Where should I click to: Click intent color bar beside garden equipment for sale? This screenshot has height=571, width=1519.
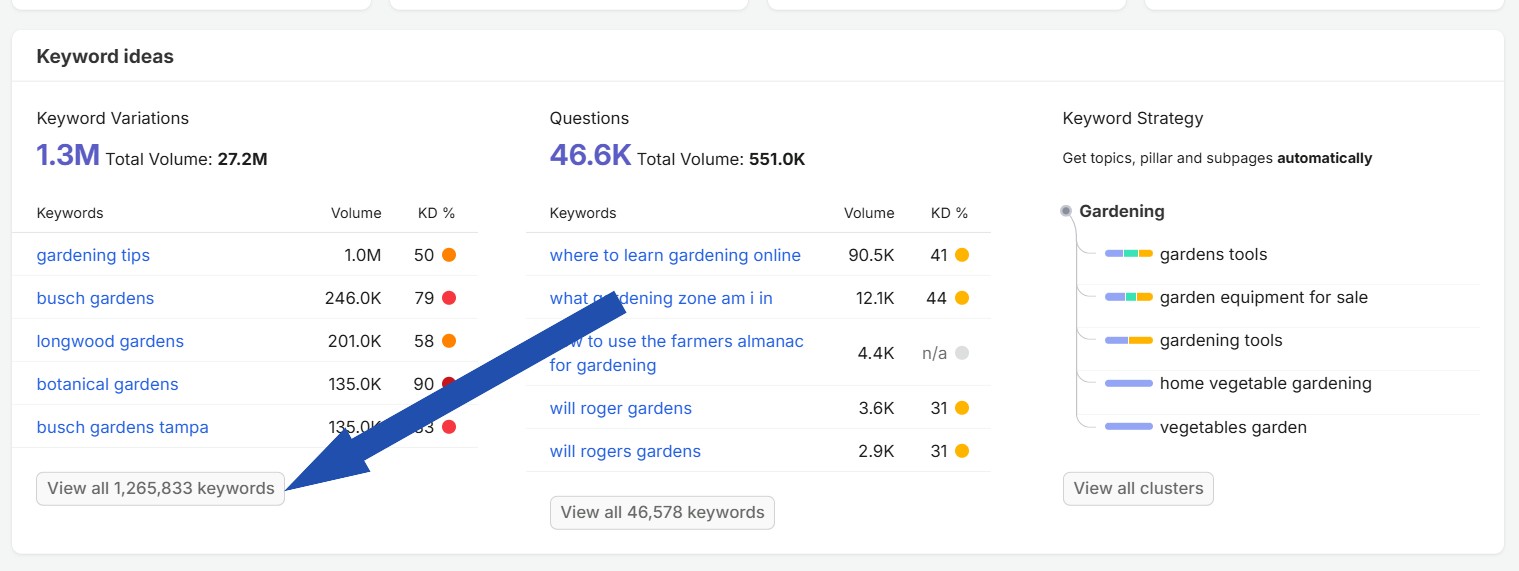point(1129,297)
